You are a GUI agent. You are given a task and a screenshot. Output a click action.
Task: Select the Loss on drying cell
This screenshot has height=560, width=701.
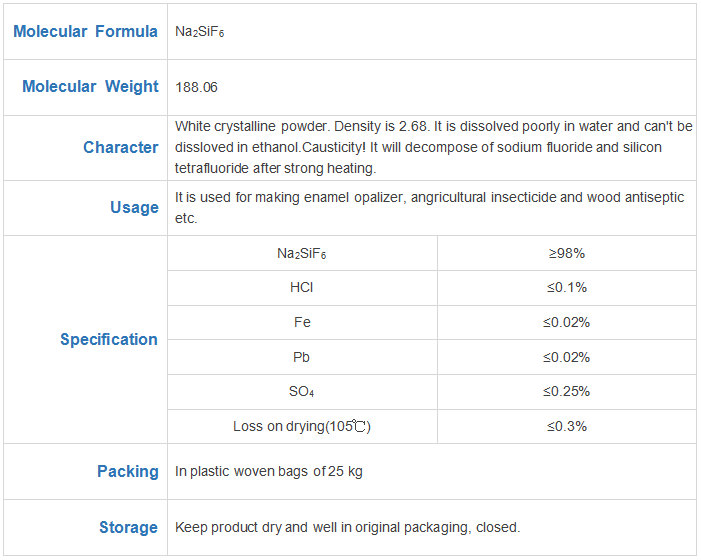coord(302,426)
